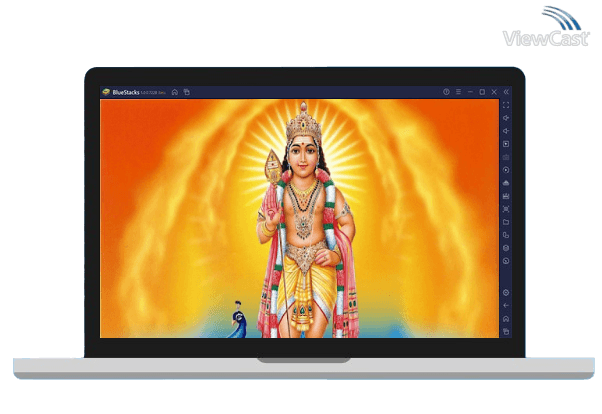Open settings gear in sidebar
Screen dimensions: 602x414
coord(506,293)
